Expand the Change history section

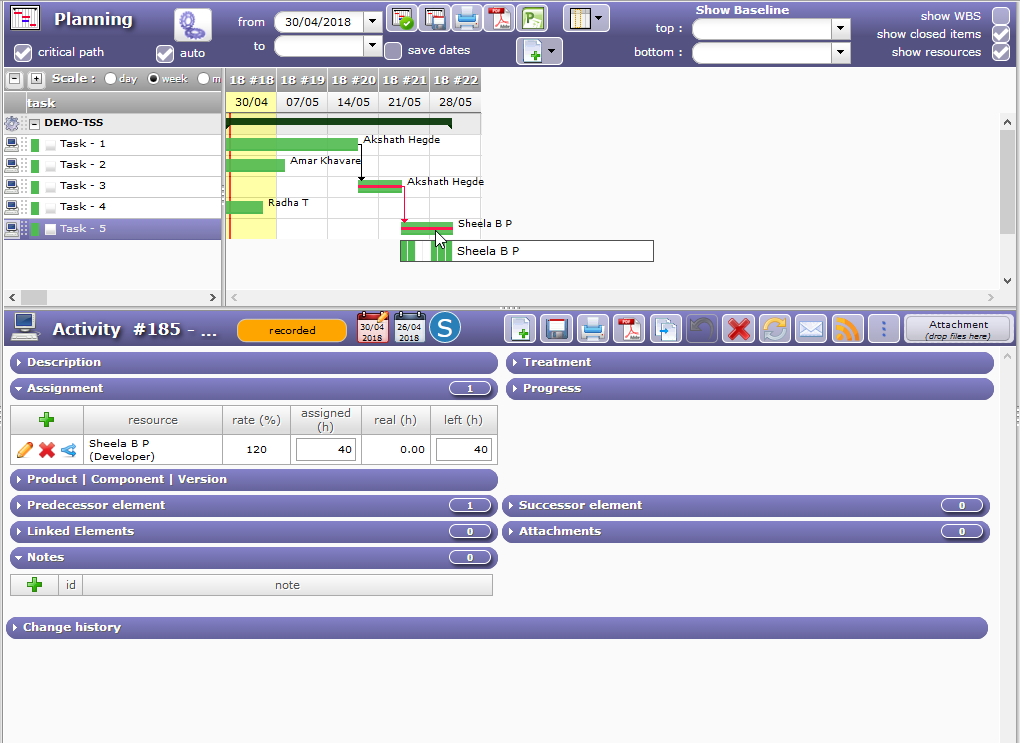(x=72, y=627)
